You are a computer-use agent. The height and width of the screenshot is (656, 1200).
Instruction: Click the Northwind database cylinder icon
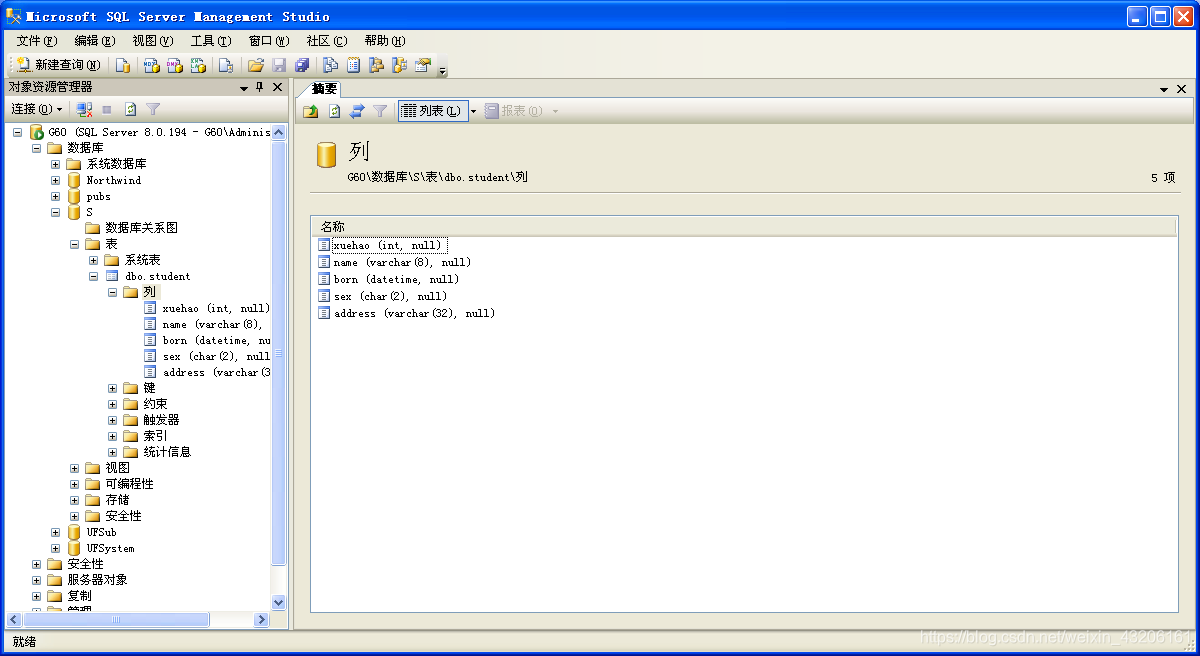pos(74,180)
